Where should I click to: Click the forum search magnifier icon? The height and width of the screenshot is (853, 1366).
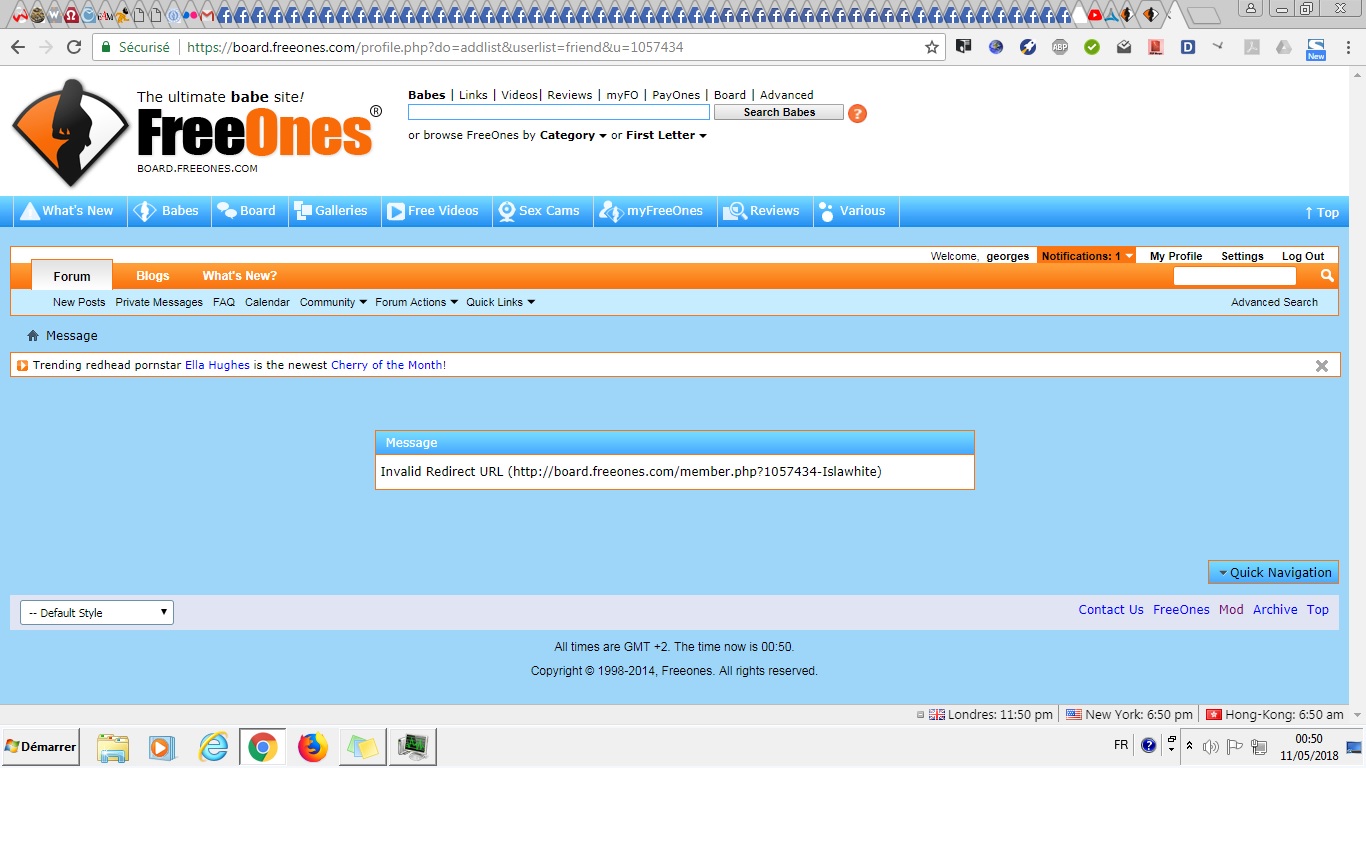[1327, 276]
